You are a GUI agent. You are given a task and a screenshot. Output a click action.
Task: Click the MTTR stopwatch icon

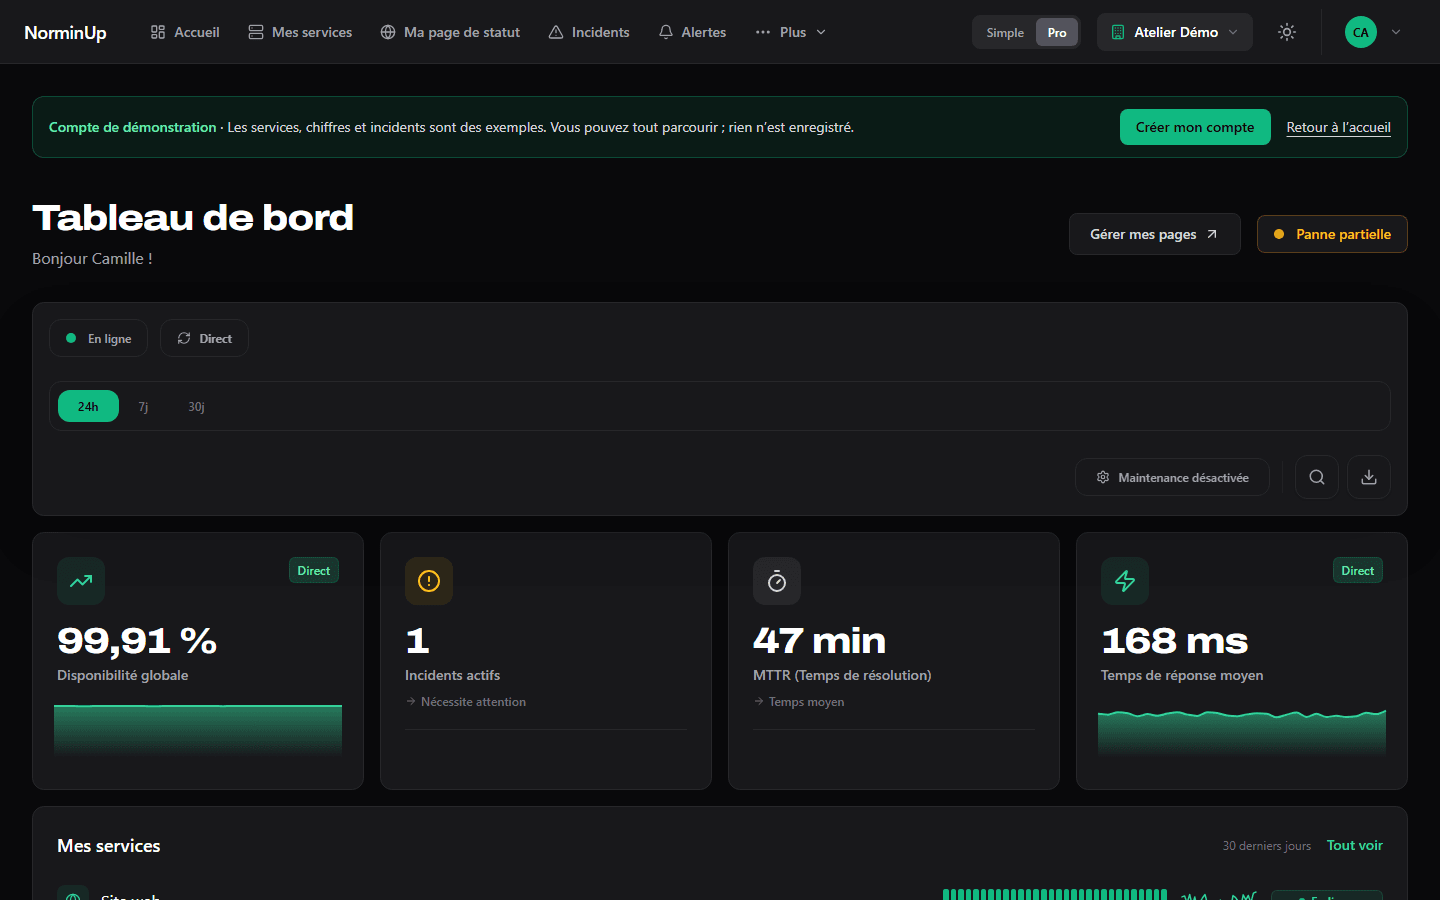777,581
